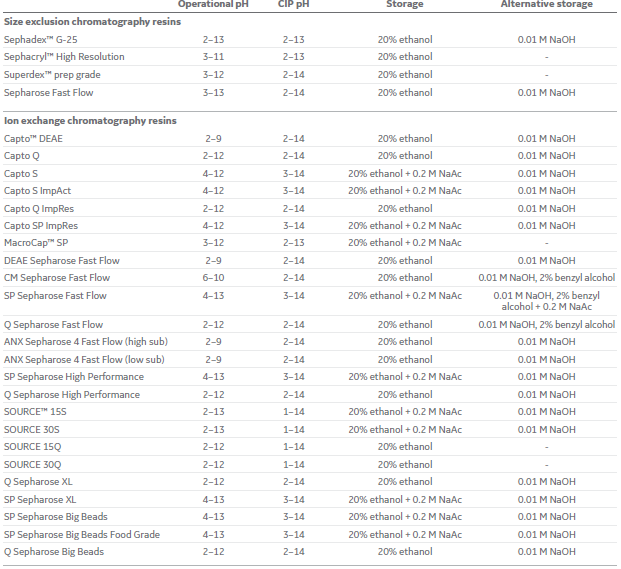This screenshot has height=569, width=621.
Task: Select the MacroCap SP row name
Action: tap(36, 243)
